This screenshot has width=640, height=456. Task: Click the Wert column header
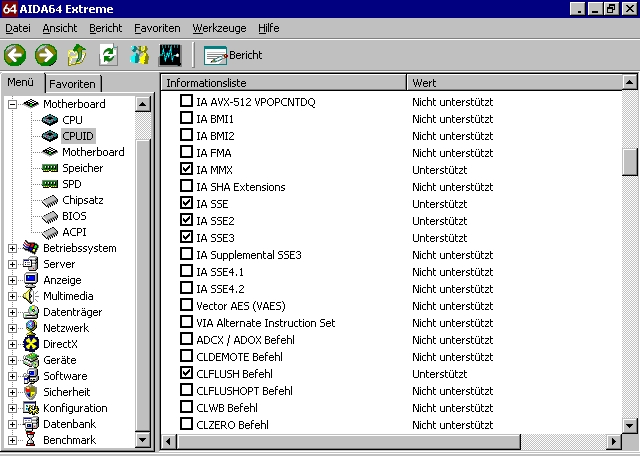pyautogui.click(x=515, y=83)
